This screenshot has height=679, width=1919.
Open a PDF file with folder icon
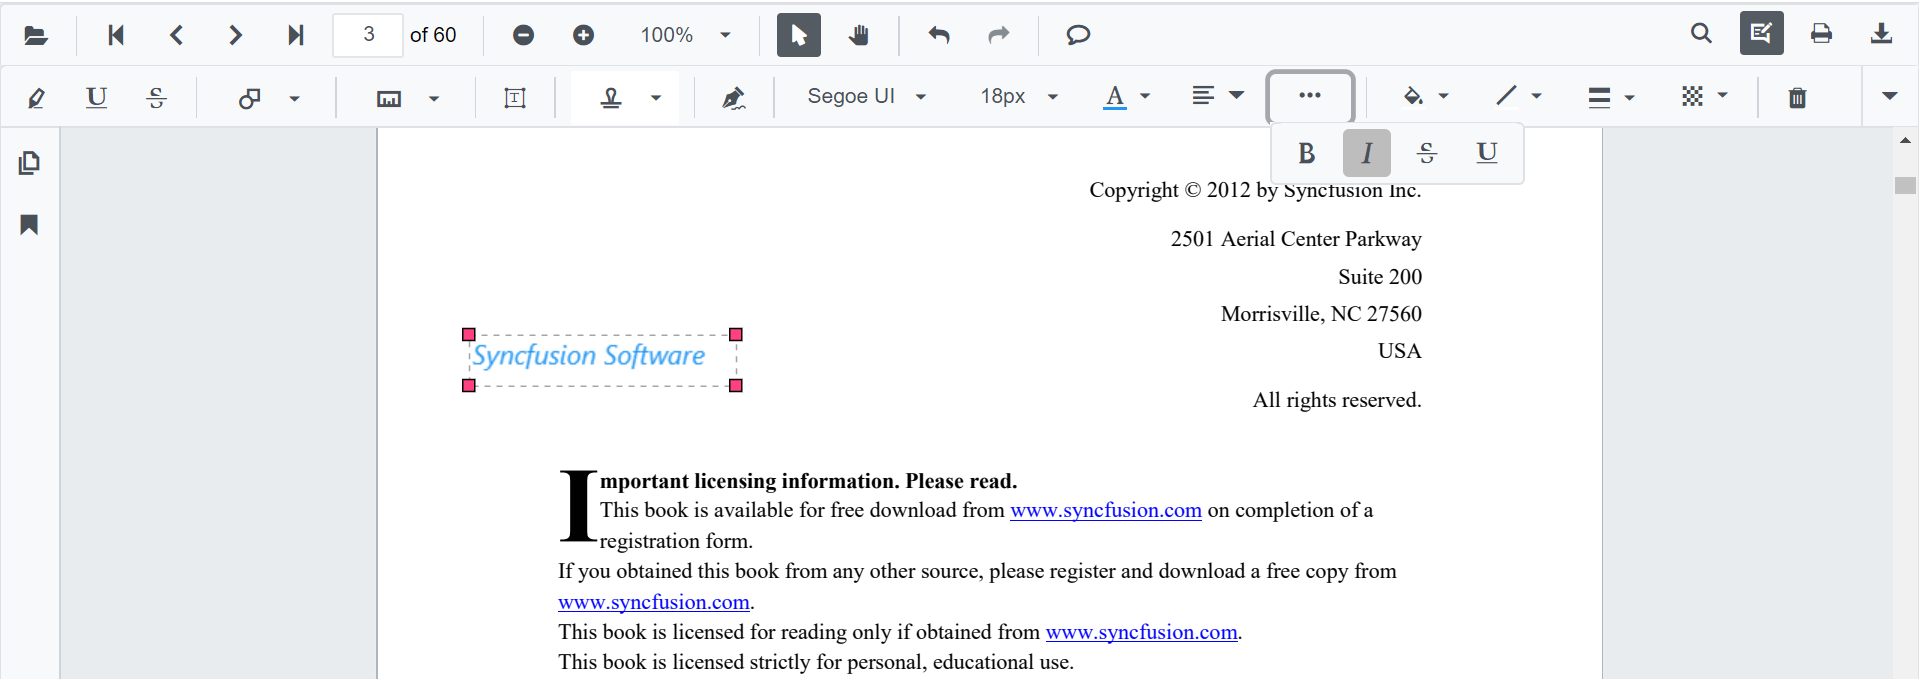[36, 35]
